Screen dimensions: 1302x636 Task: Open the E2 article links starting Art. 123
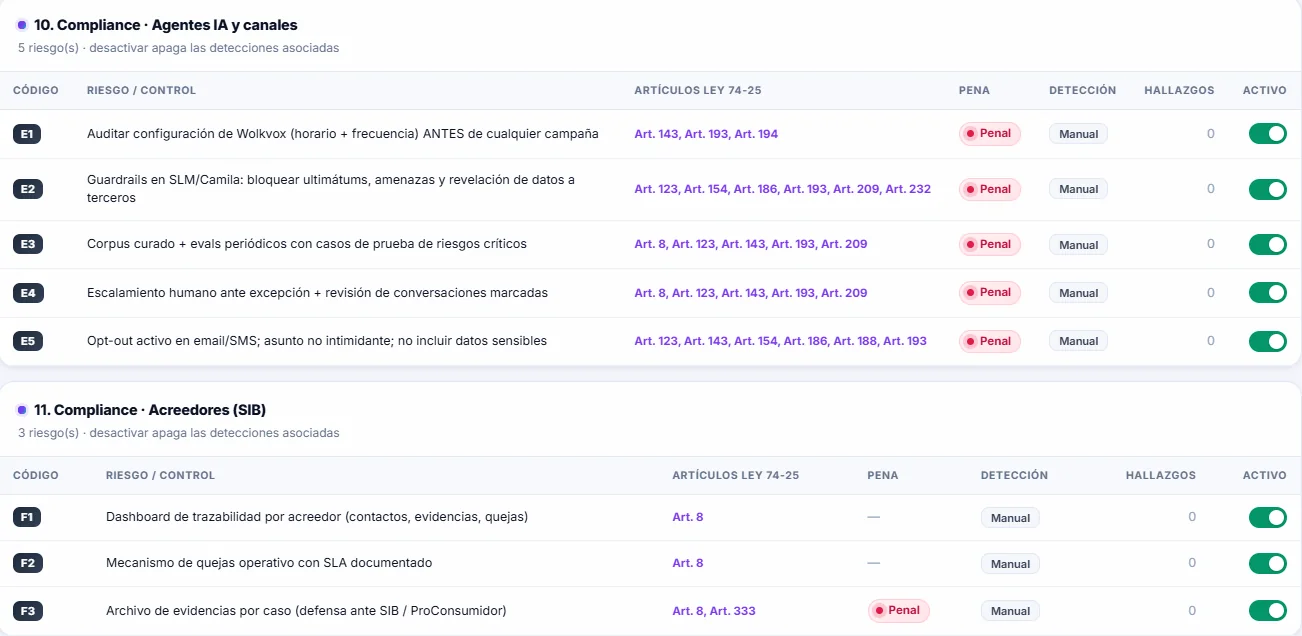(782, 189)
